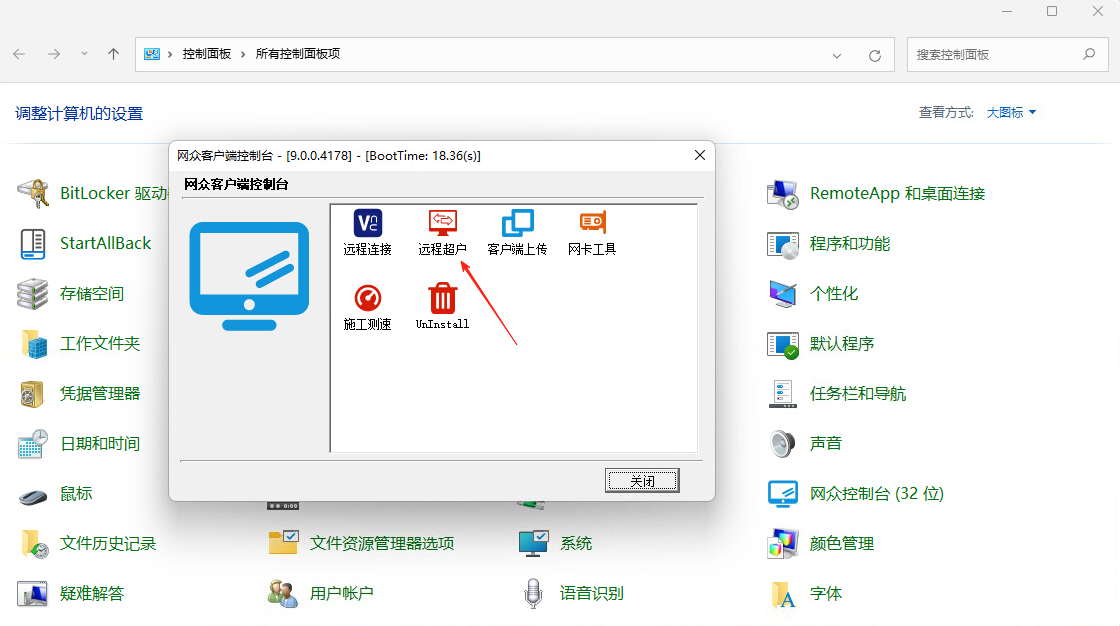1120x626 pixels.
Task: Open the 远程超户 tool
Action: click(x=441, y=232)
